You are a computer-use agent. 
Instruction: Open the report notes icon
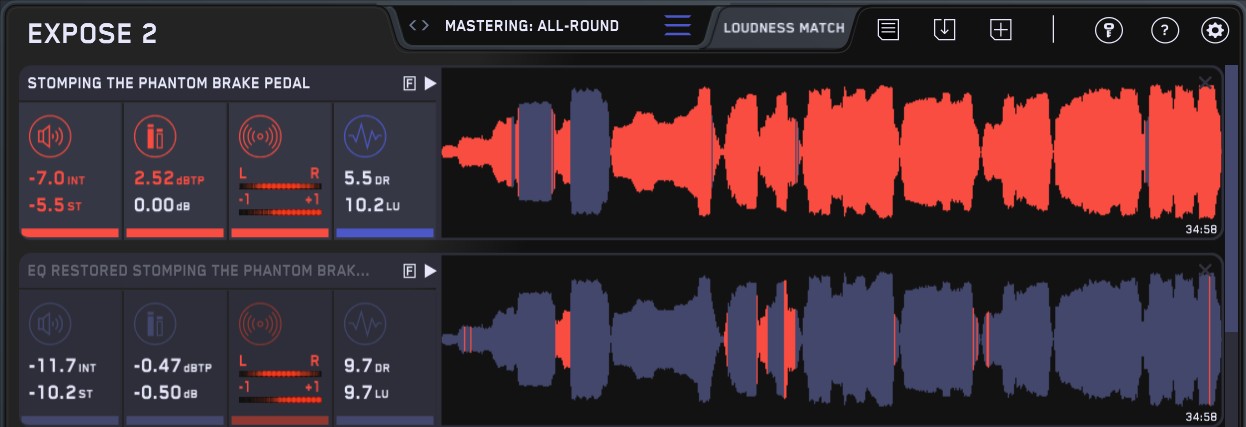pyautogui.click(x=888, y=30)
